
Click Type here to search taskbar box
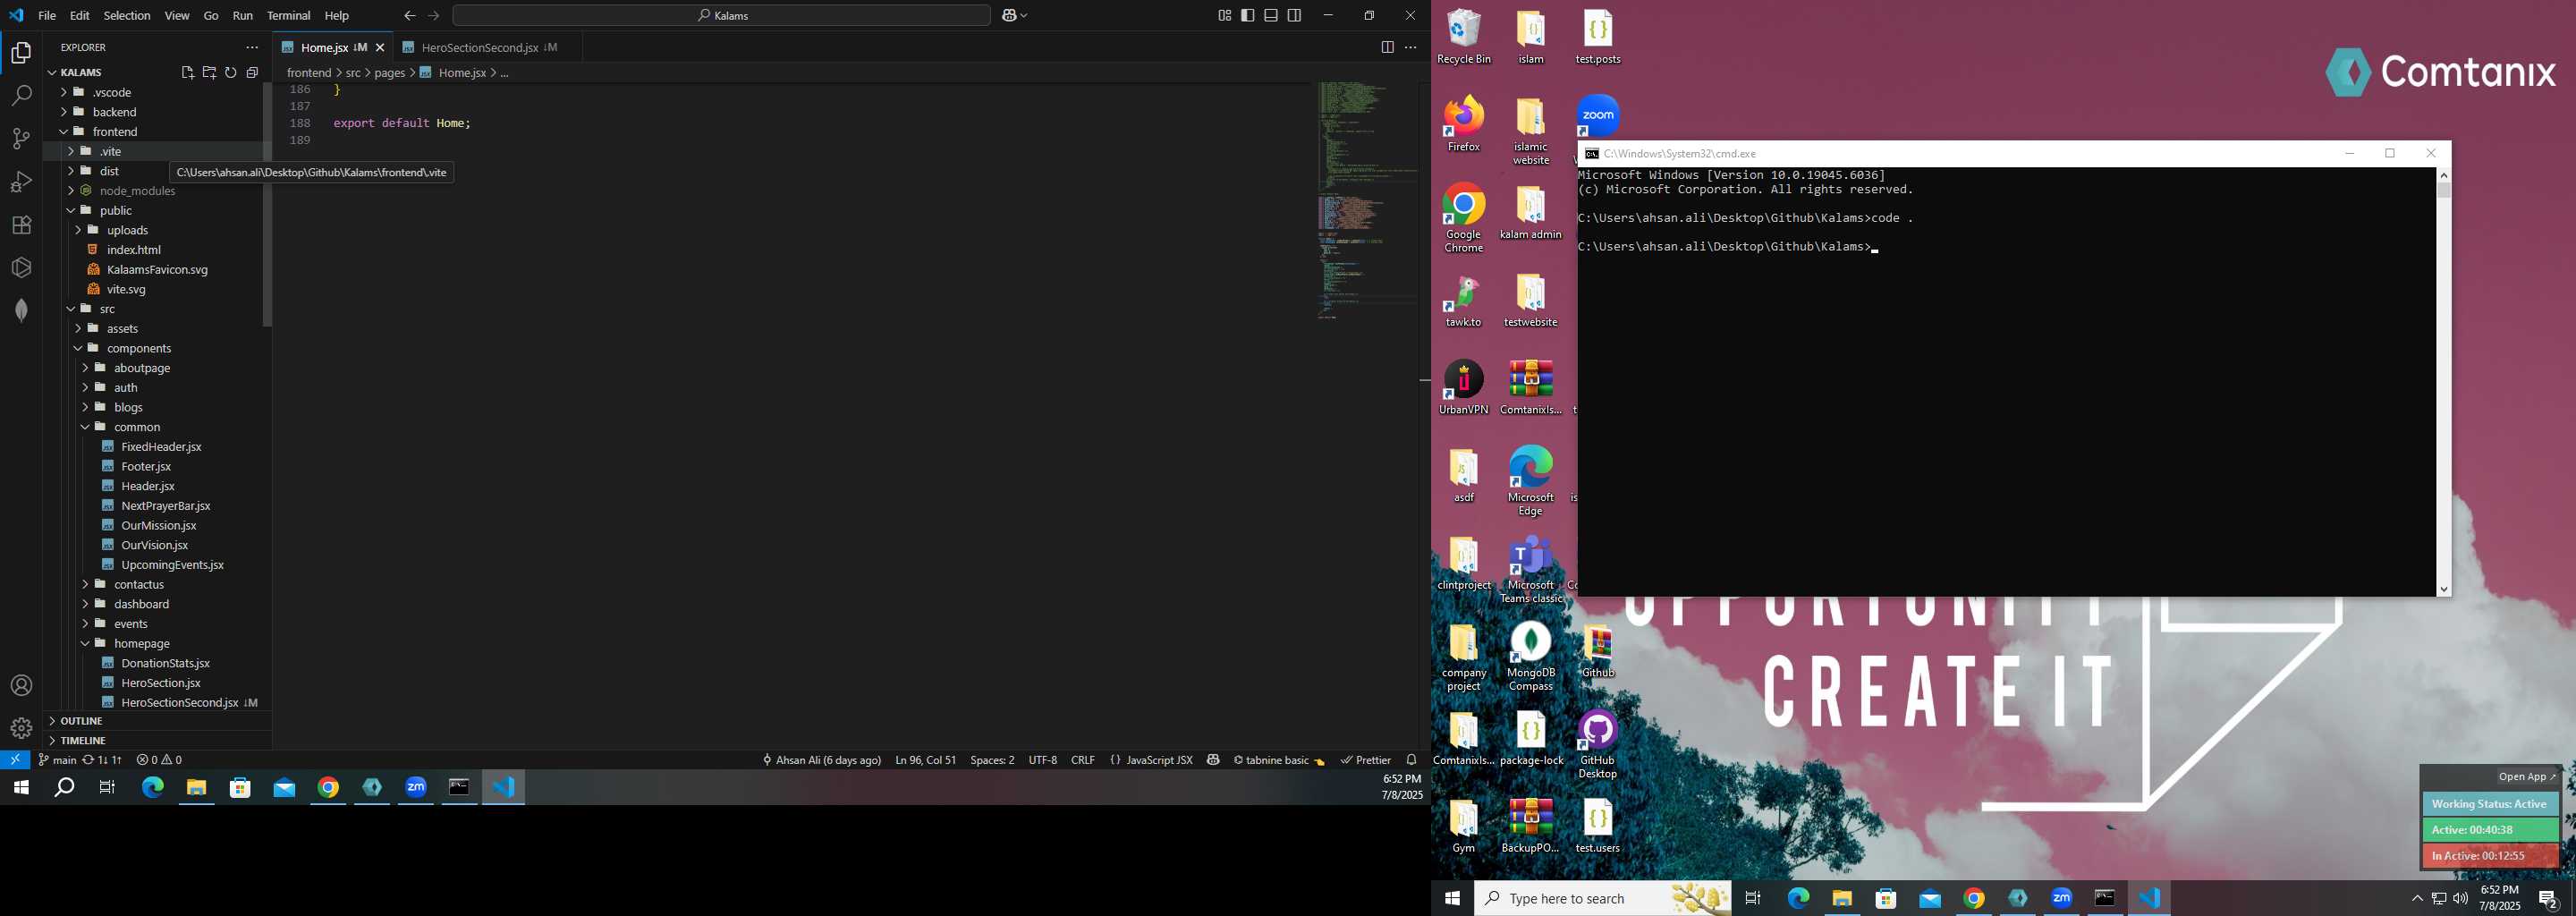[1603, 898]
